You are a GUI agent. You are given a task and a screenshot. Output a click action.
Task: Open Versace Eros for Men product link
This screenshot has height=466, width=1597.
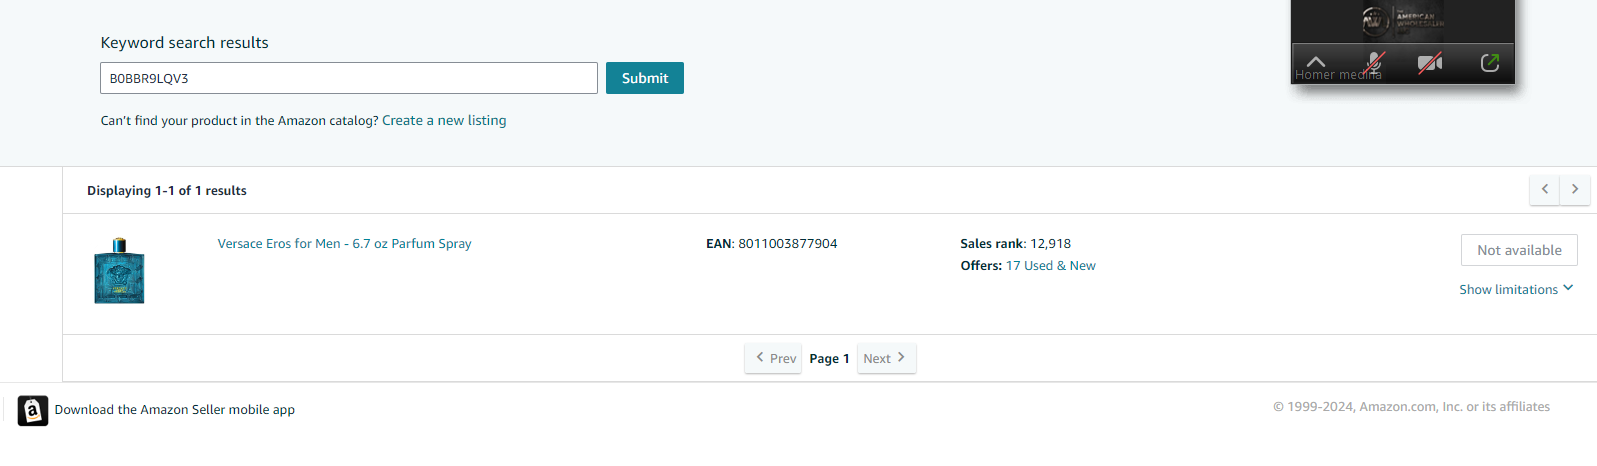(x=344, y=243)
